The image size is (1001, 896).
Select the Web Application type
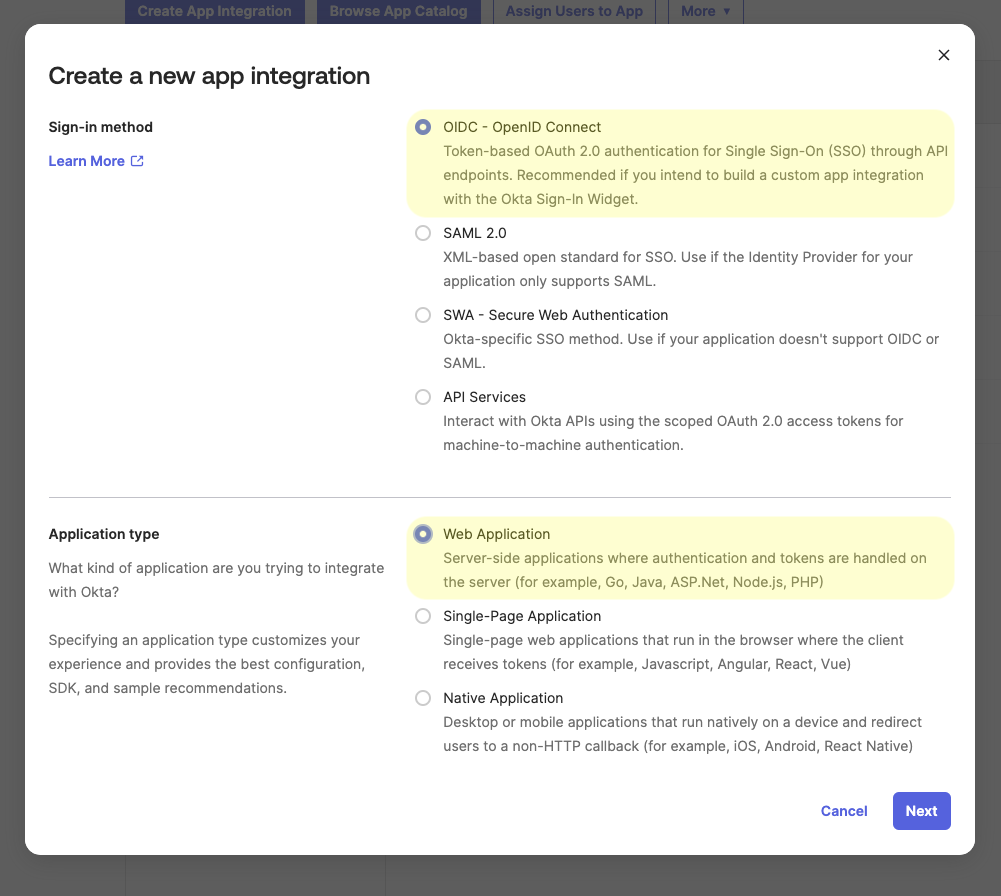point(423,534)
